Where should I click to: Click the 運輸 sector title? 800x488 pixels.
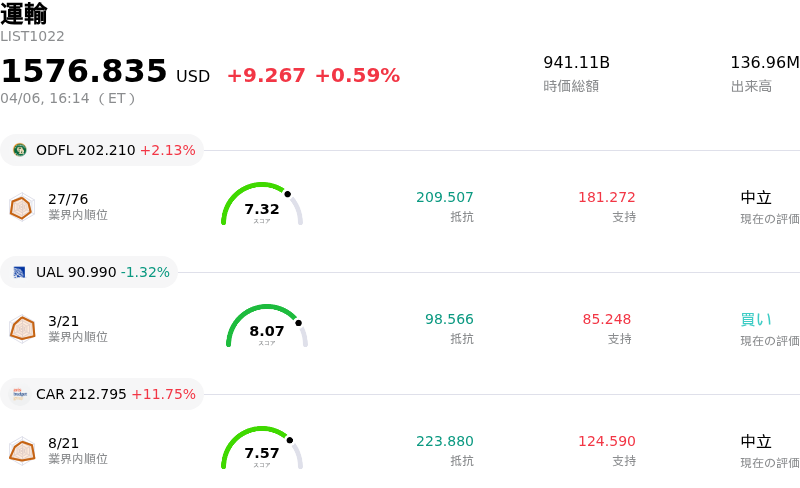(24, 14)
